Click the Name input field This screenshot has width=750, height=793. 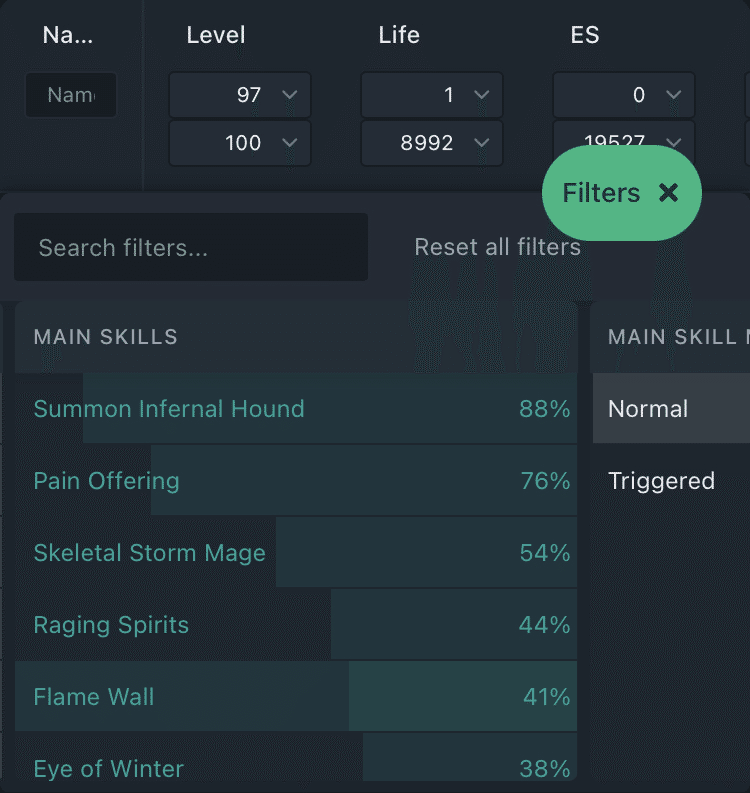coord(71,95)
